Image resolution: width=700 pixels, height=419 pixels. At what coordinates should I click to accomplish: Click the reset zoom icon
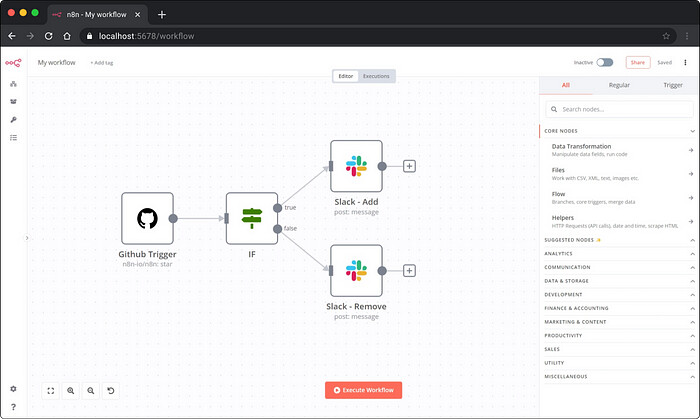(111, 391)
